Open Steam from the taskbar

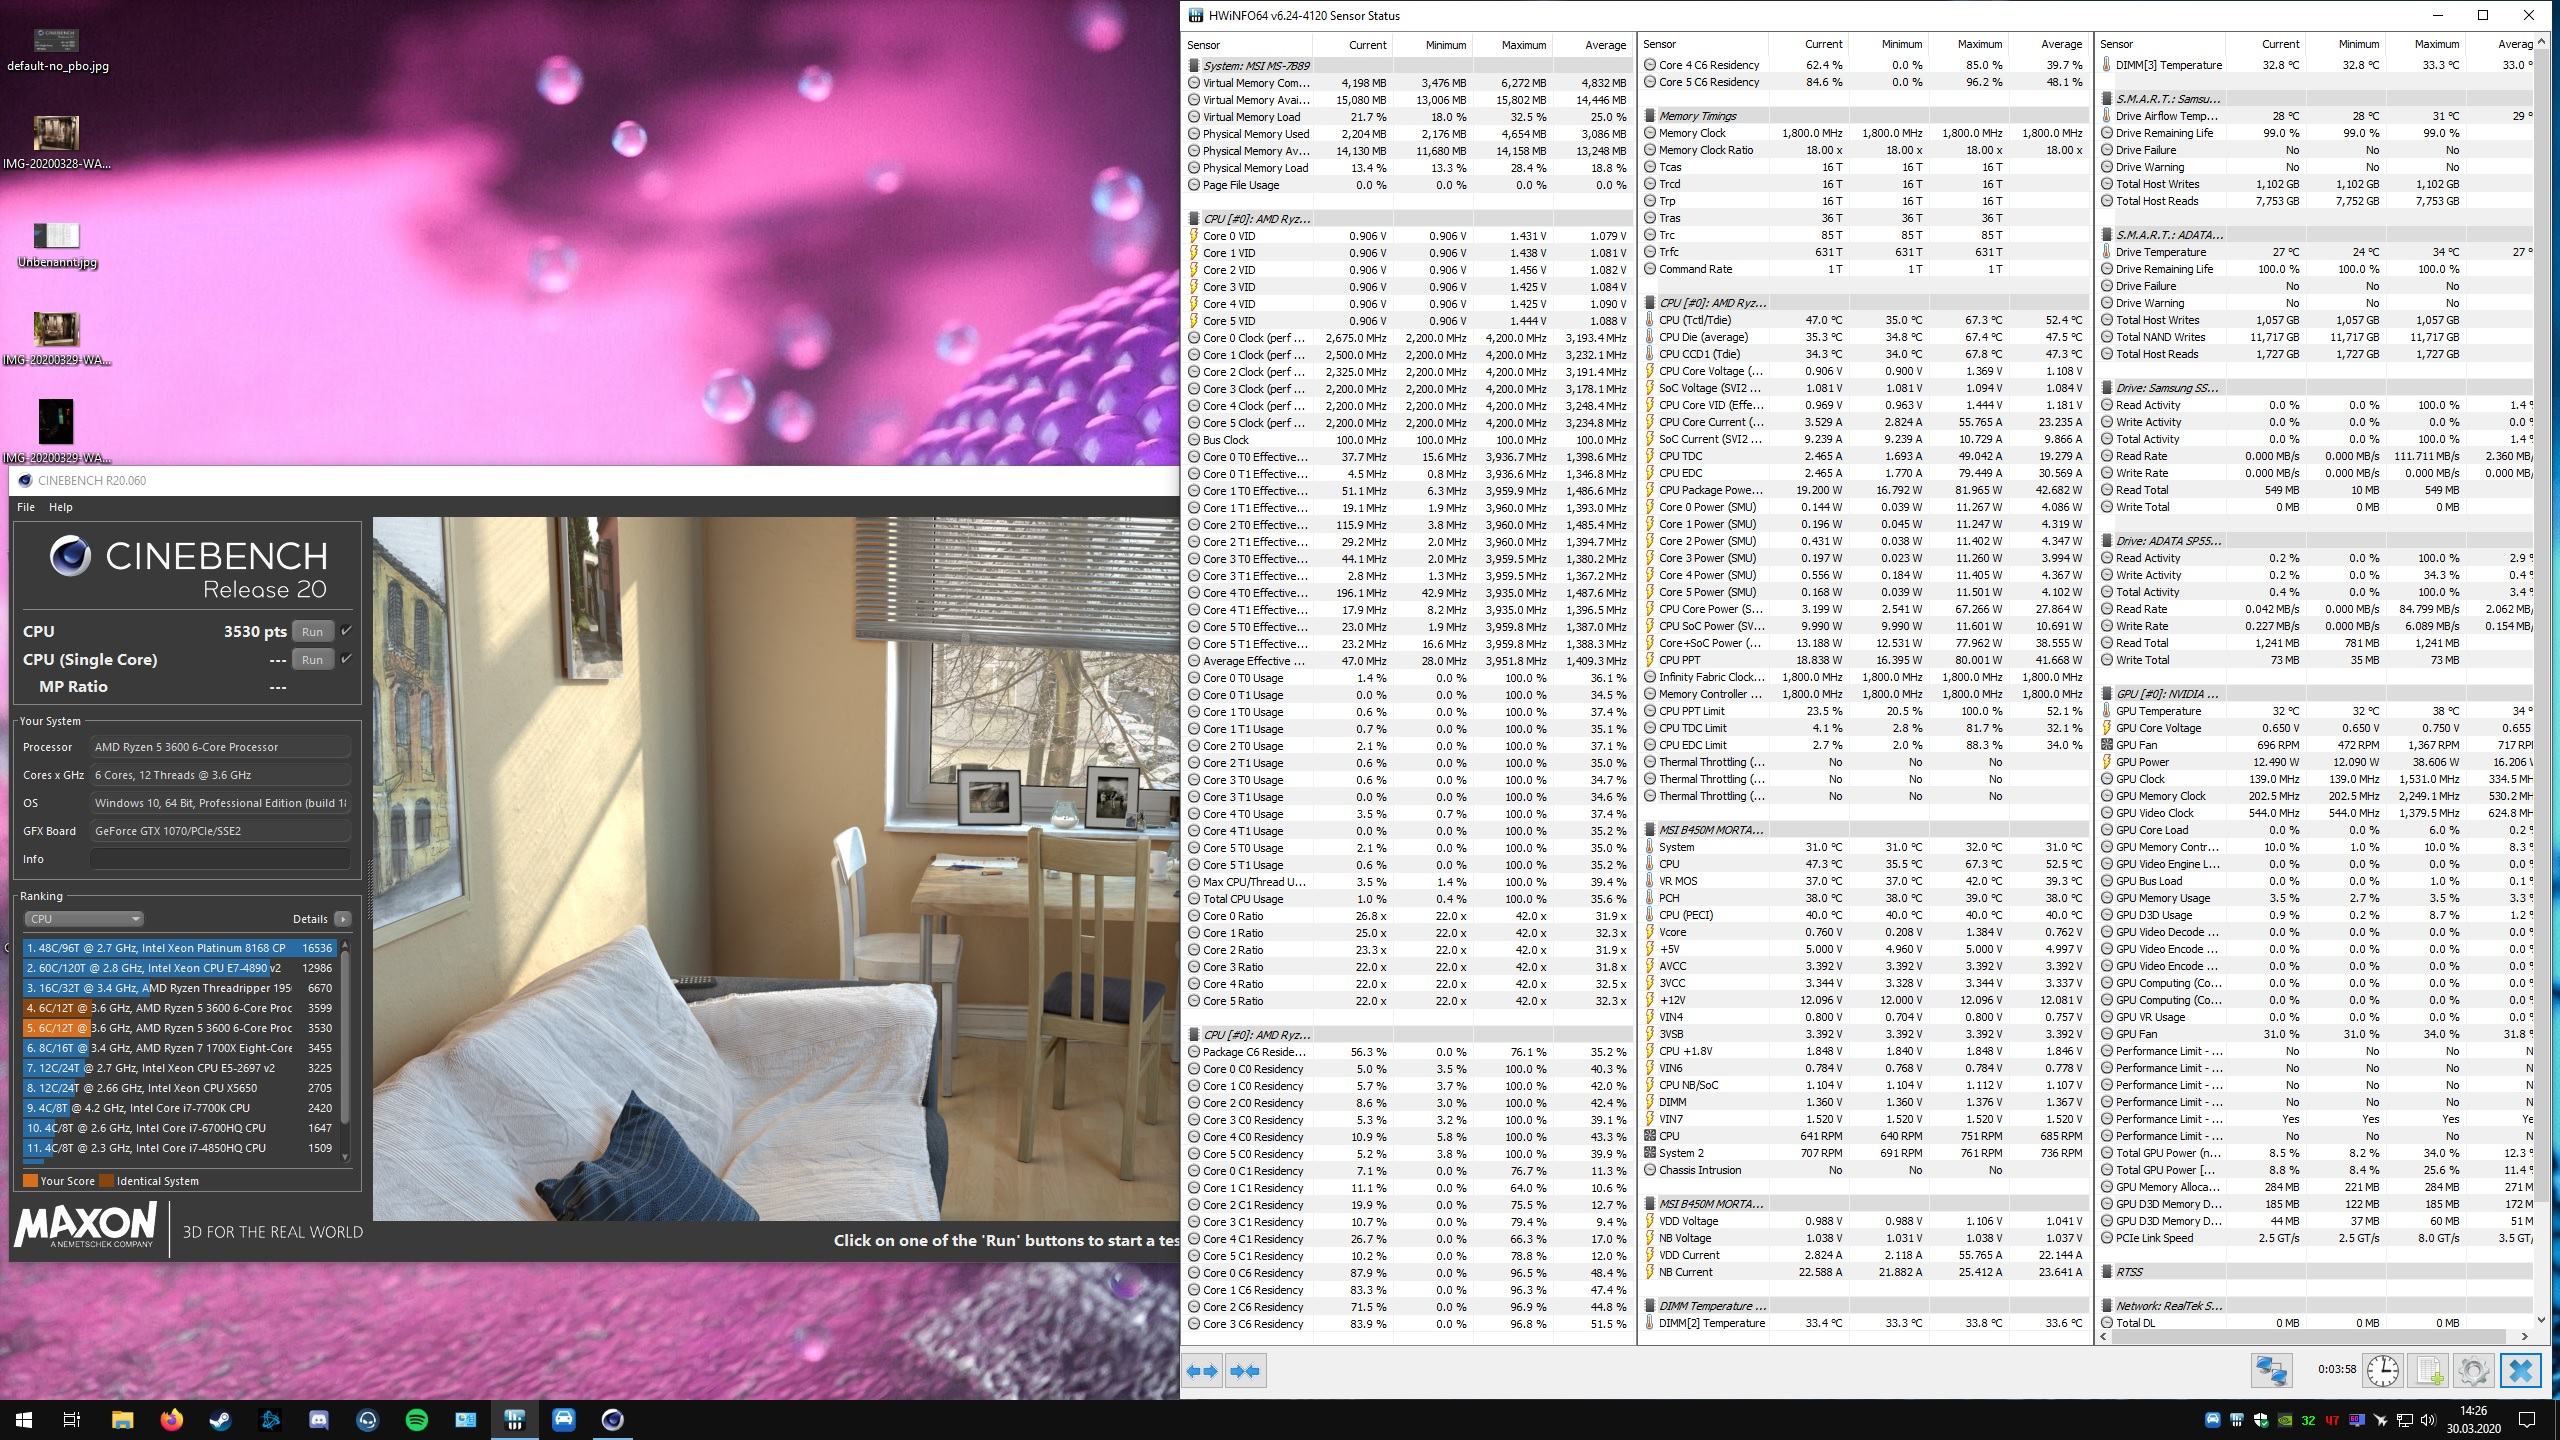tap(220, 1419)
